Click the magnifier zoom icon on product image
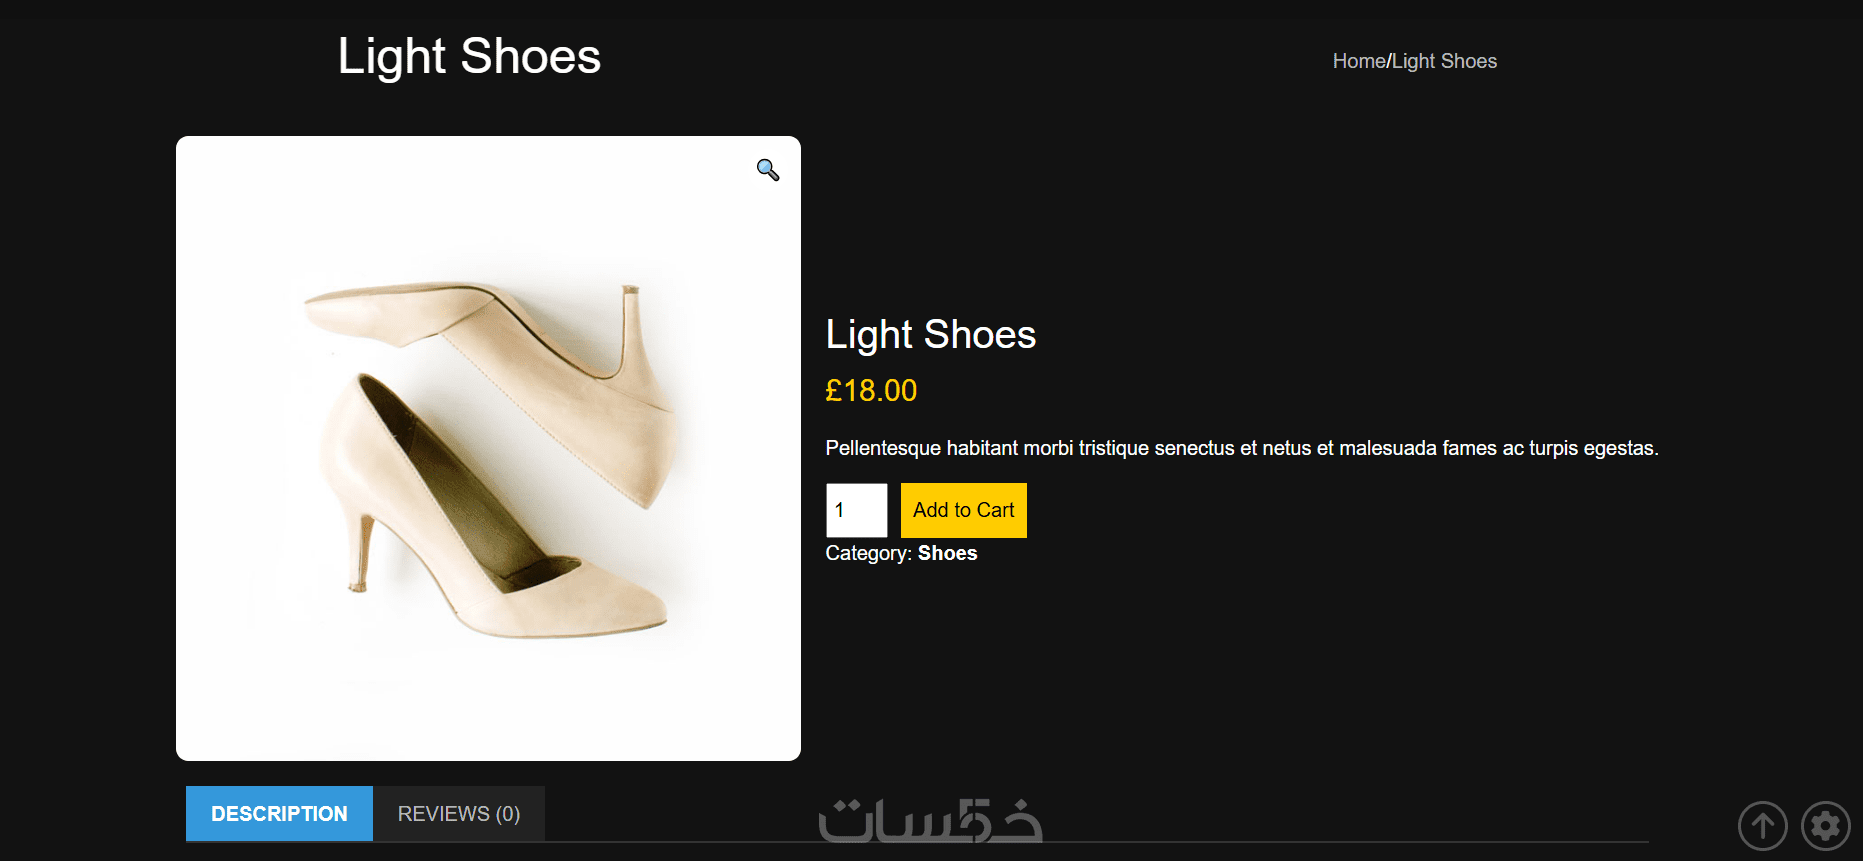 point(767,170)
